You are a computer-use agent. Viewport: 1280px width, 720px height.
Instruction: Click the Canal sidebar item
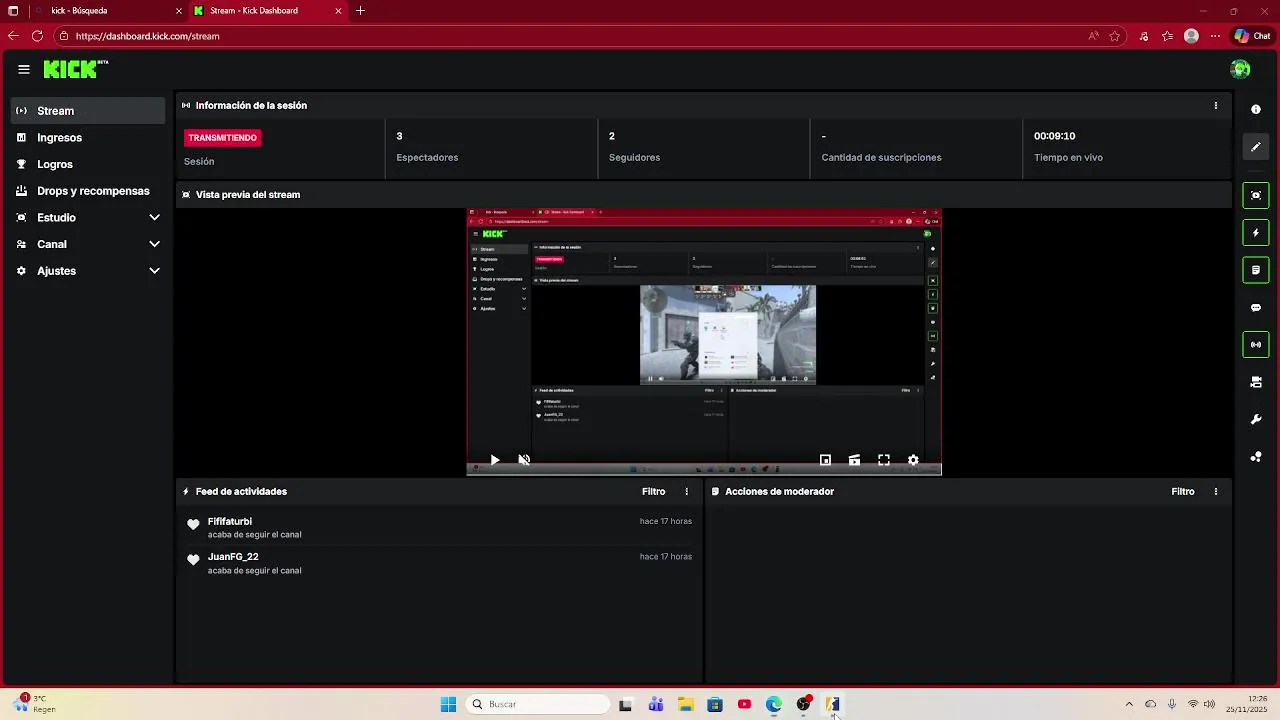[88, 244]
